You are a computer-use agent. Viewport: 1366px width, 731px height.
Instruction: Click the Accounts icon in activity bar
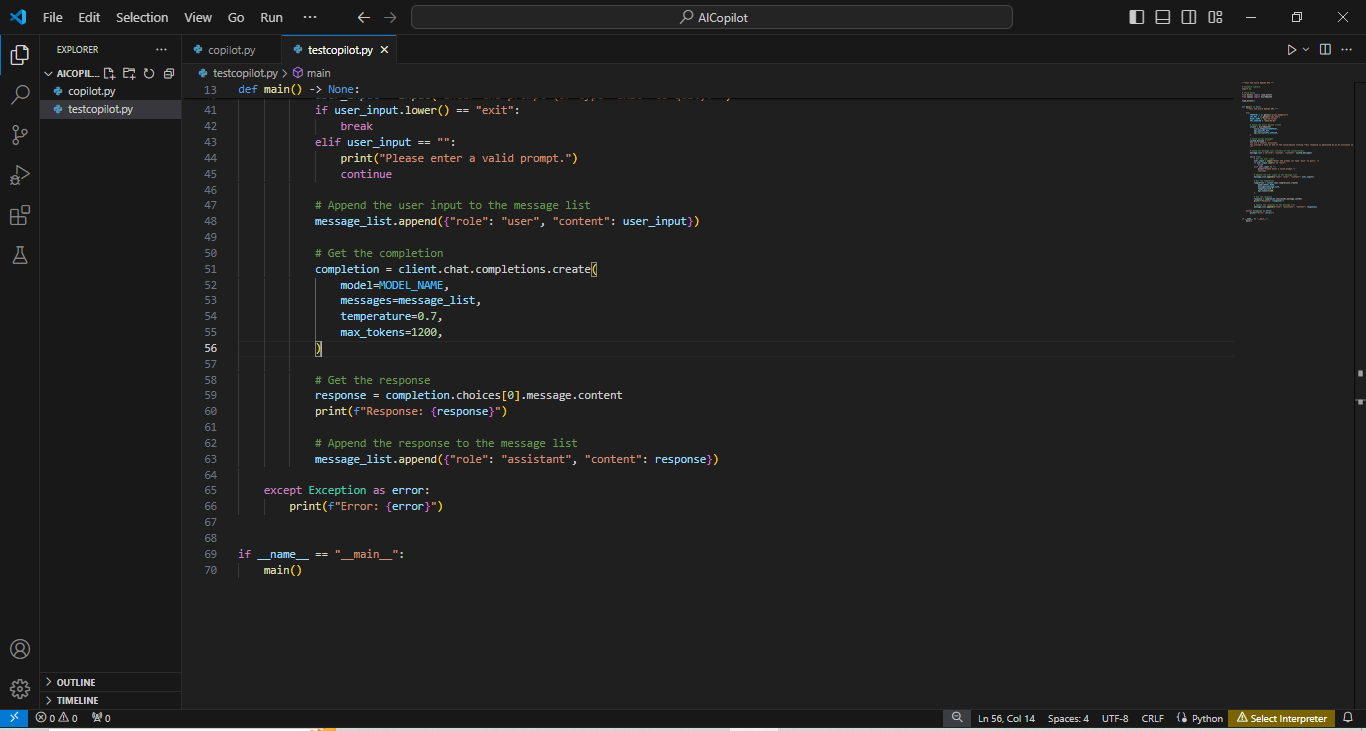(x=20, y=649)
